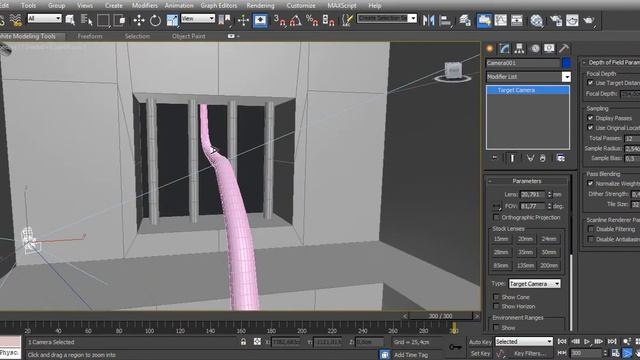The width and height of the screenshot is (640, 360).
Task: Open the selection filter All dropdown
Action: (44, 18)
